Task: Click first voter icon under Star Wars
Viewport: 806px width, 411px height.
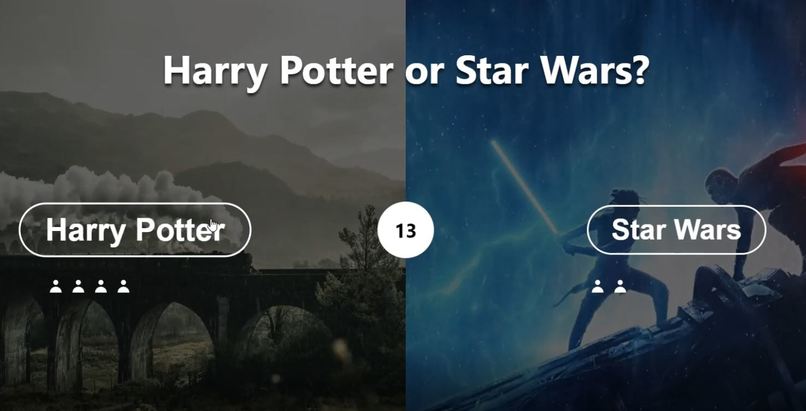Action: pos(597,287)
